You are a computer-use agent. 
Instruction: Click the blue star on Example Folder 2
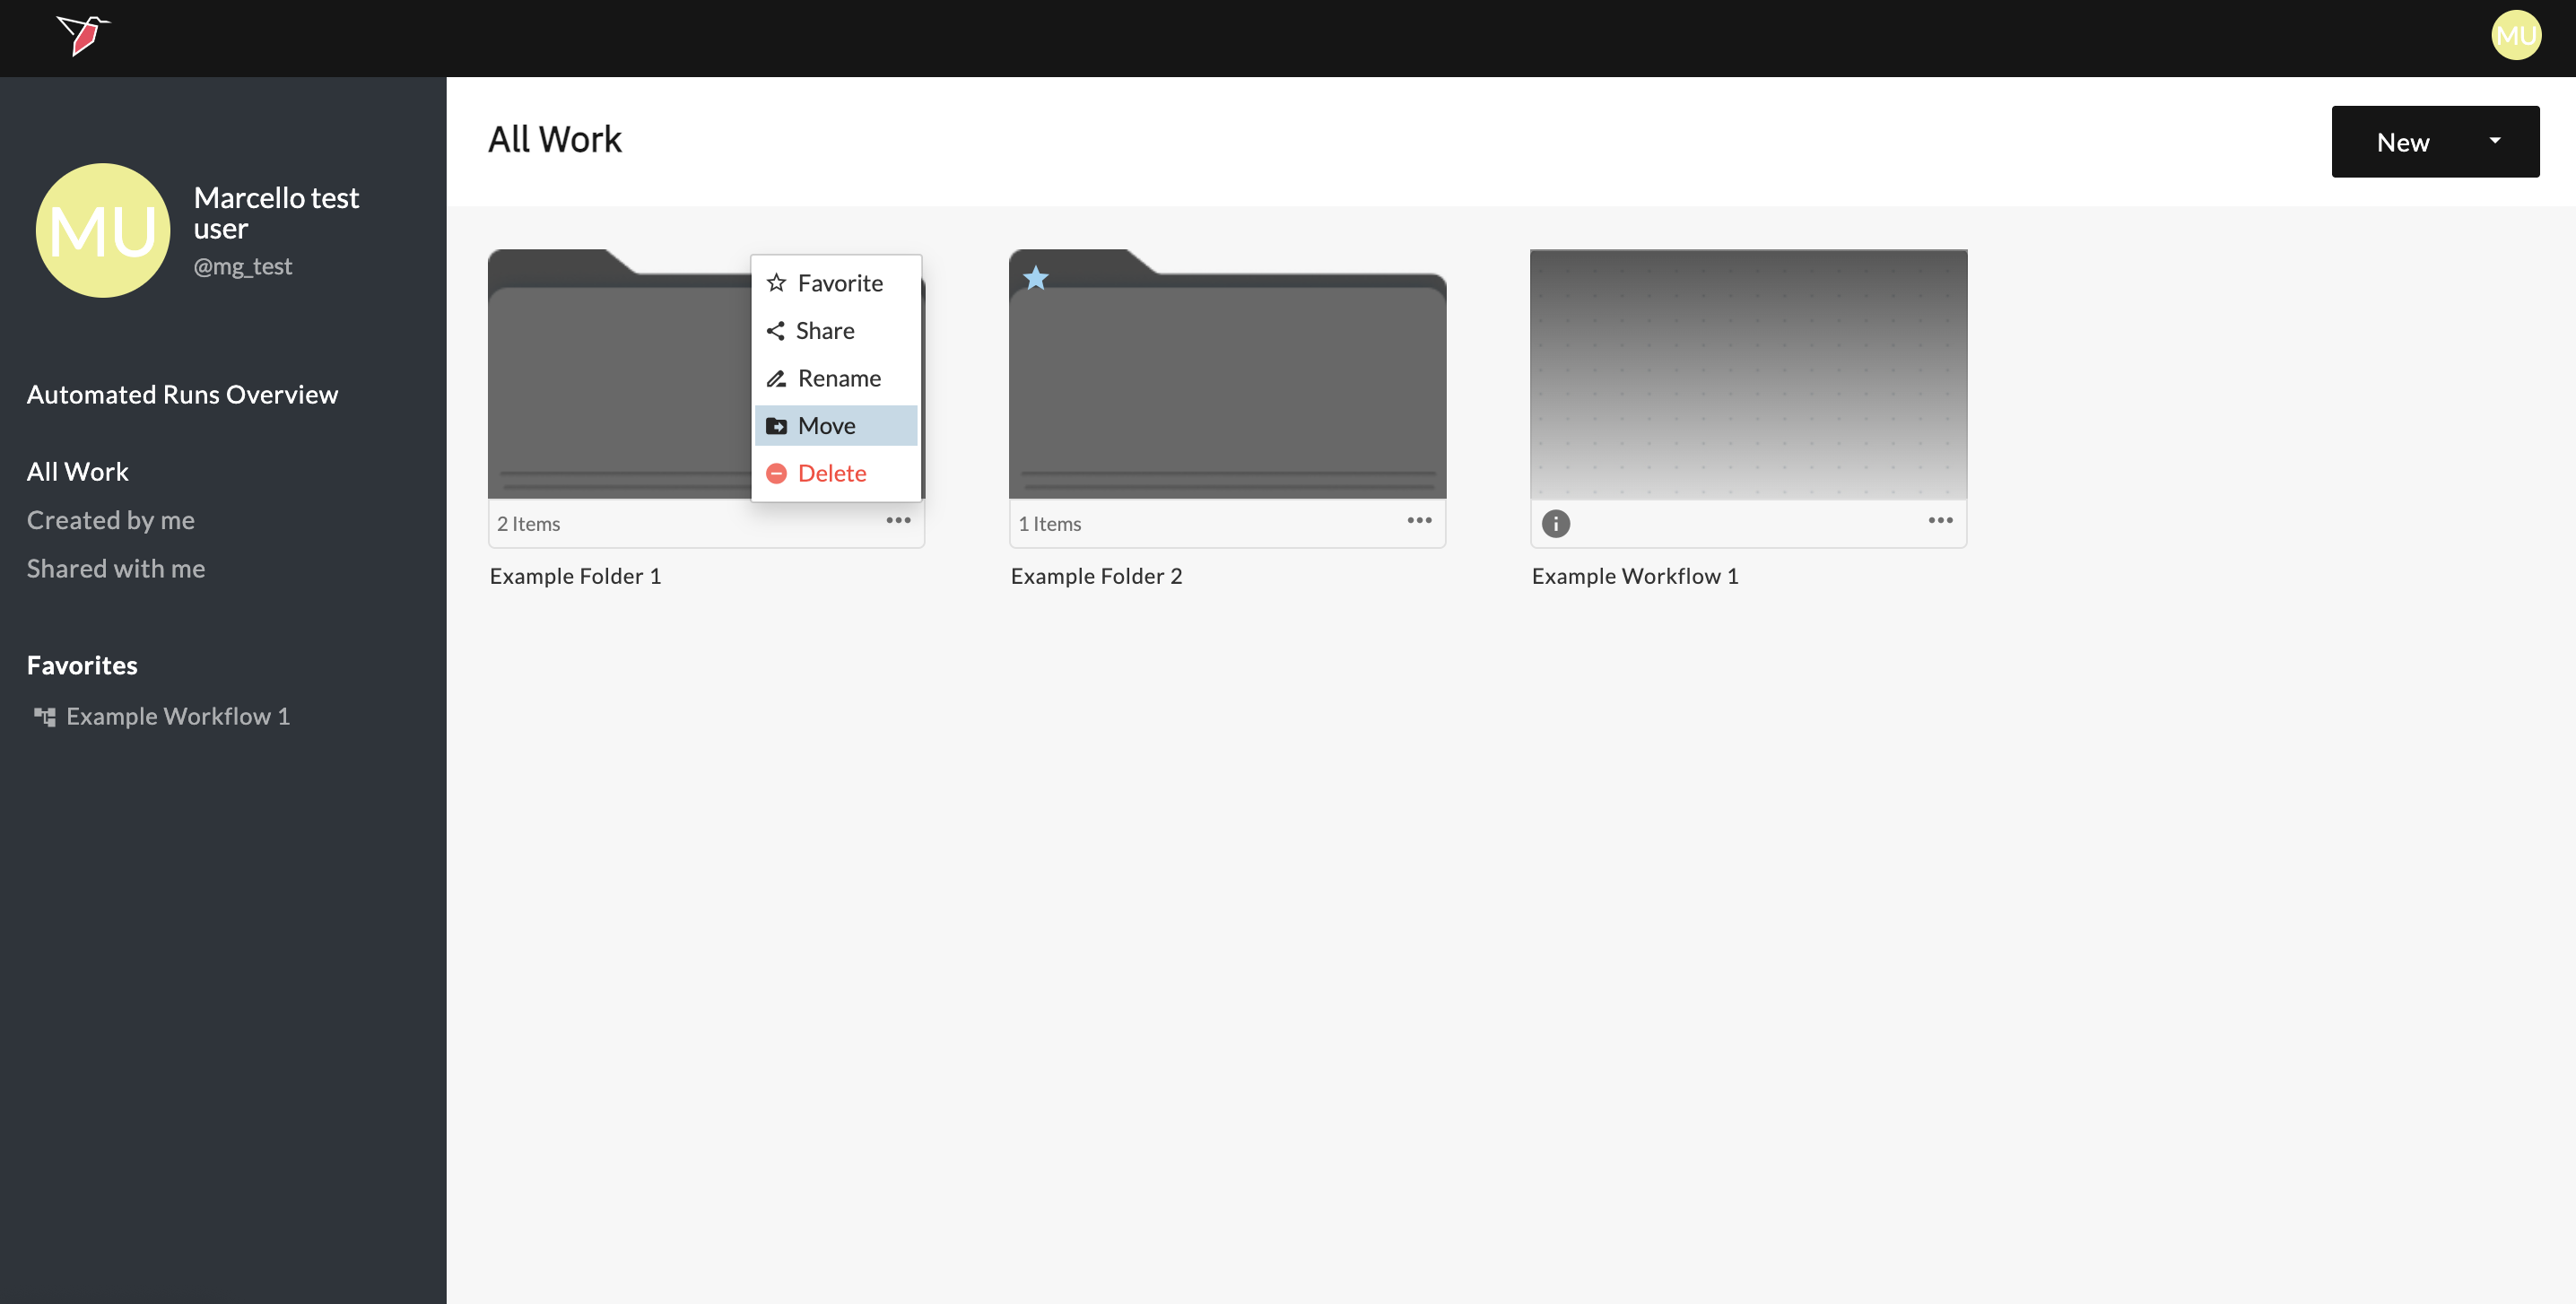(x=1035, y=278)
